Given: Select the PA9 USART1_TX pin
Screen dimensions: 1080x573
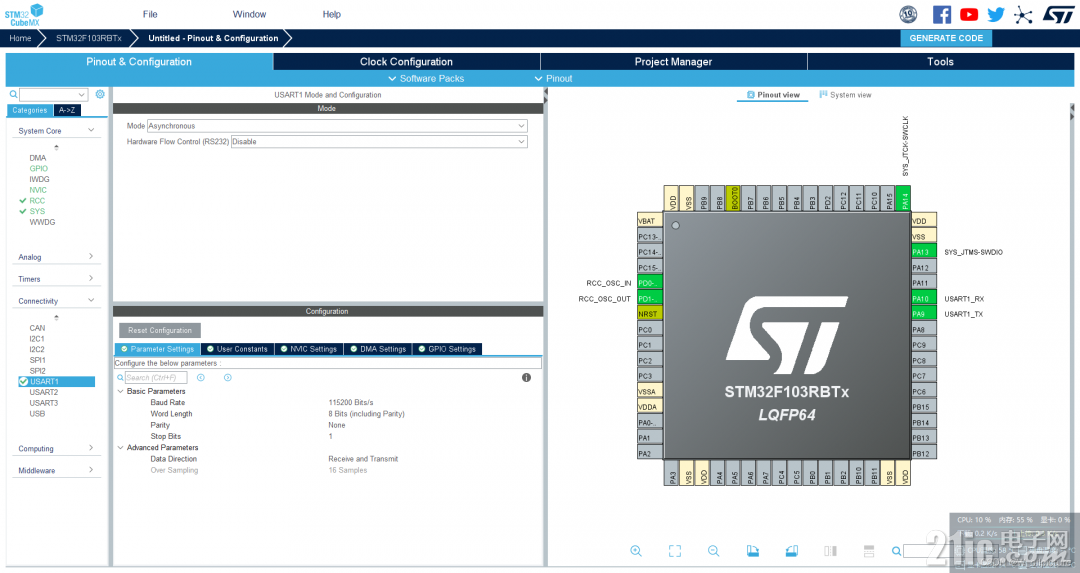Looking at the screenshot, I should pyautogui.click(x=924, y=314).
